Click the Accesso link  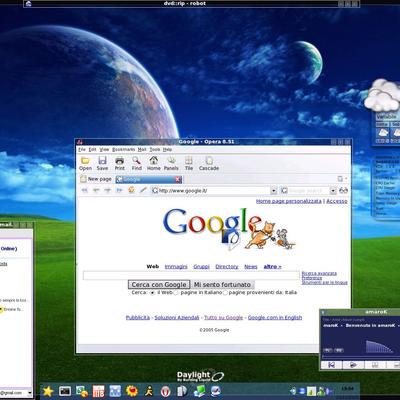[337, 201]
